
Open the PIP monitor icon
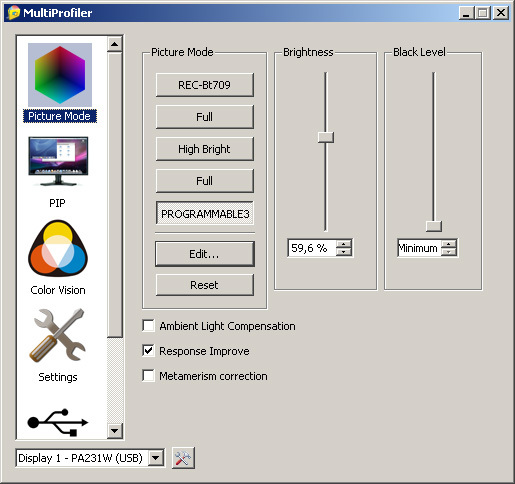[x=58, y=161]
